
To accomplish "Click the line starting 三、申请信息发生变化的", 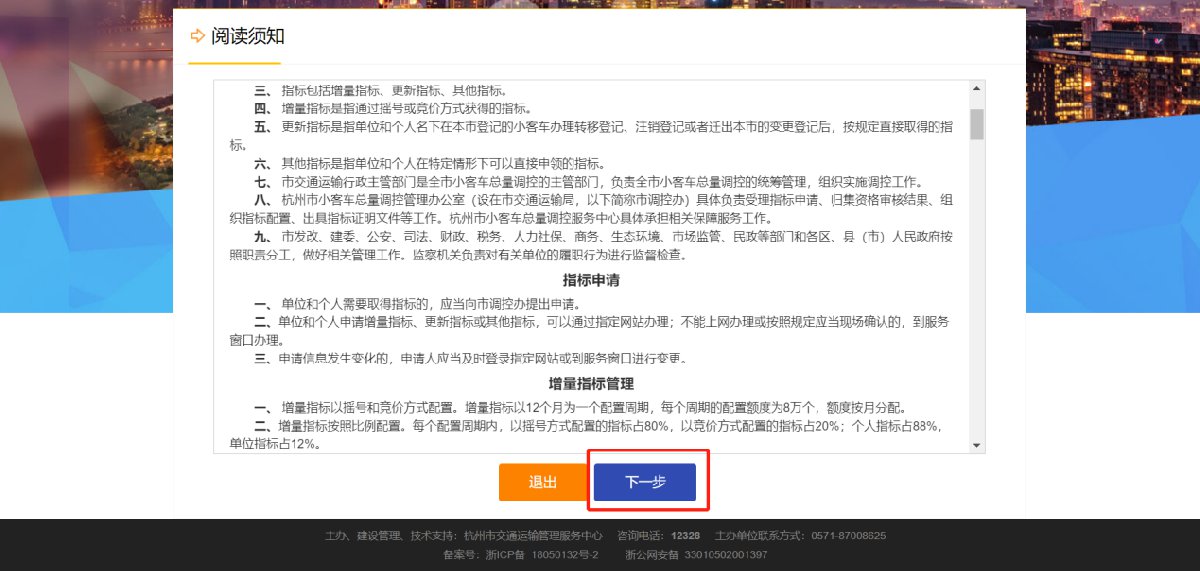I will click(480, 358).
